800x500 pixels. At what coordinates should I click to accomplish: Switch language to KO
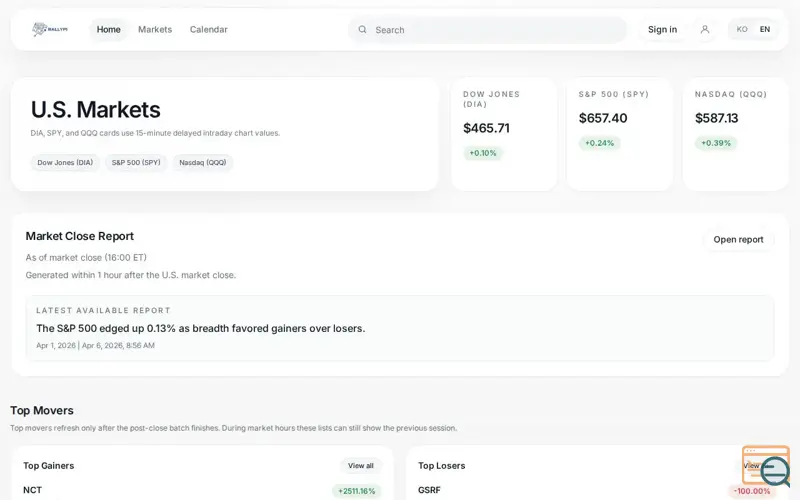point(742,30)
